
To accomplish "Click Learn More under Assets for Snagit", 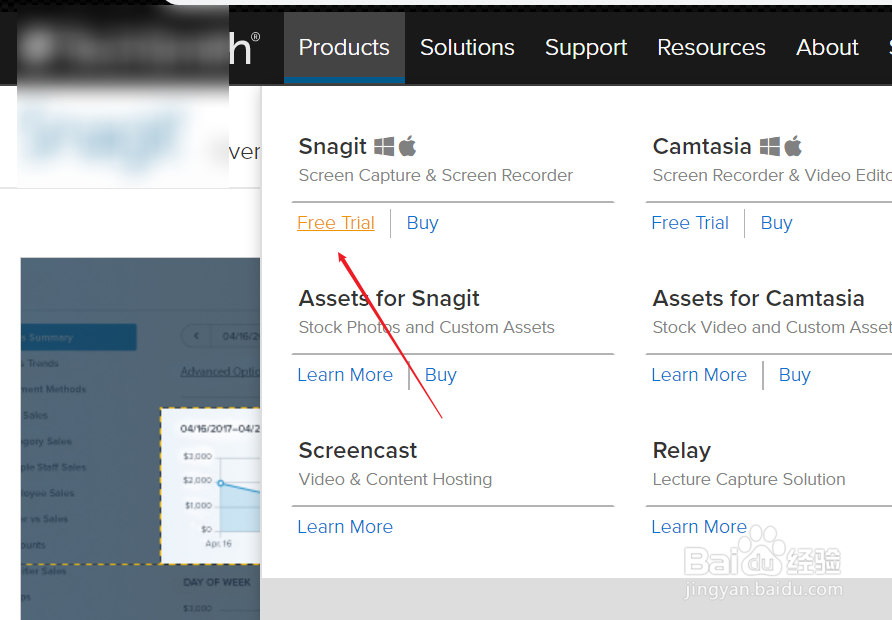I will pyautogui.click(x=345, y=375).
